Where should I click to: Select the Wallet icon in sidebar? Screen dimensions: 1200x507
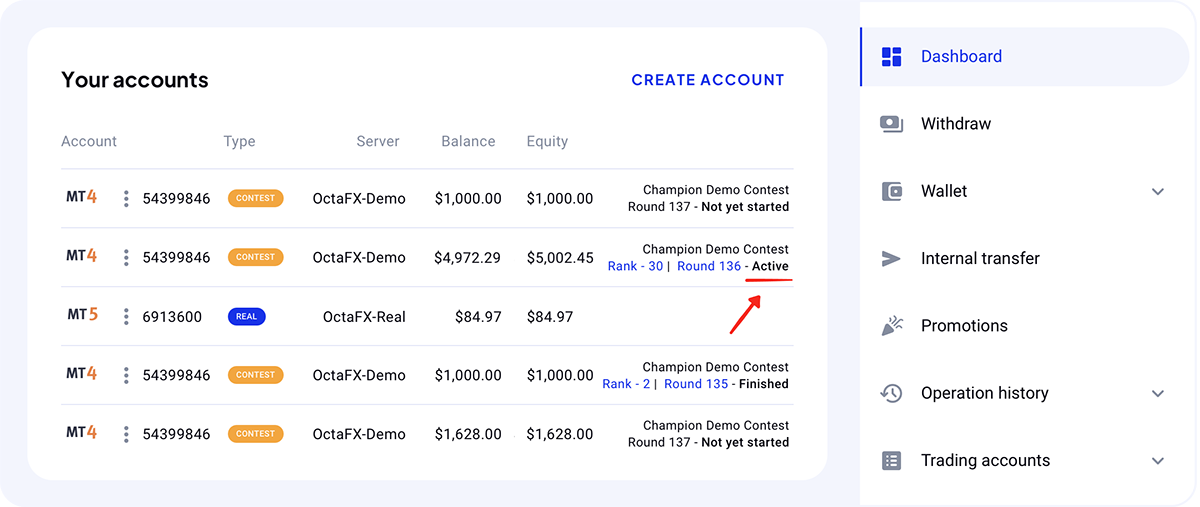[891, 191]
